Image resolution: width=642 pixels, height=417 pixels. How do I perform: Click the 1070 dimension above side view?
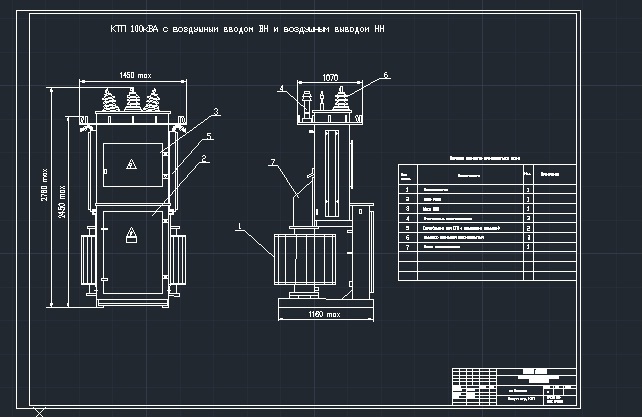330,77
